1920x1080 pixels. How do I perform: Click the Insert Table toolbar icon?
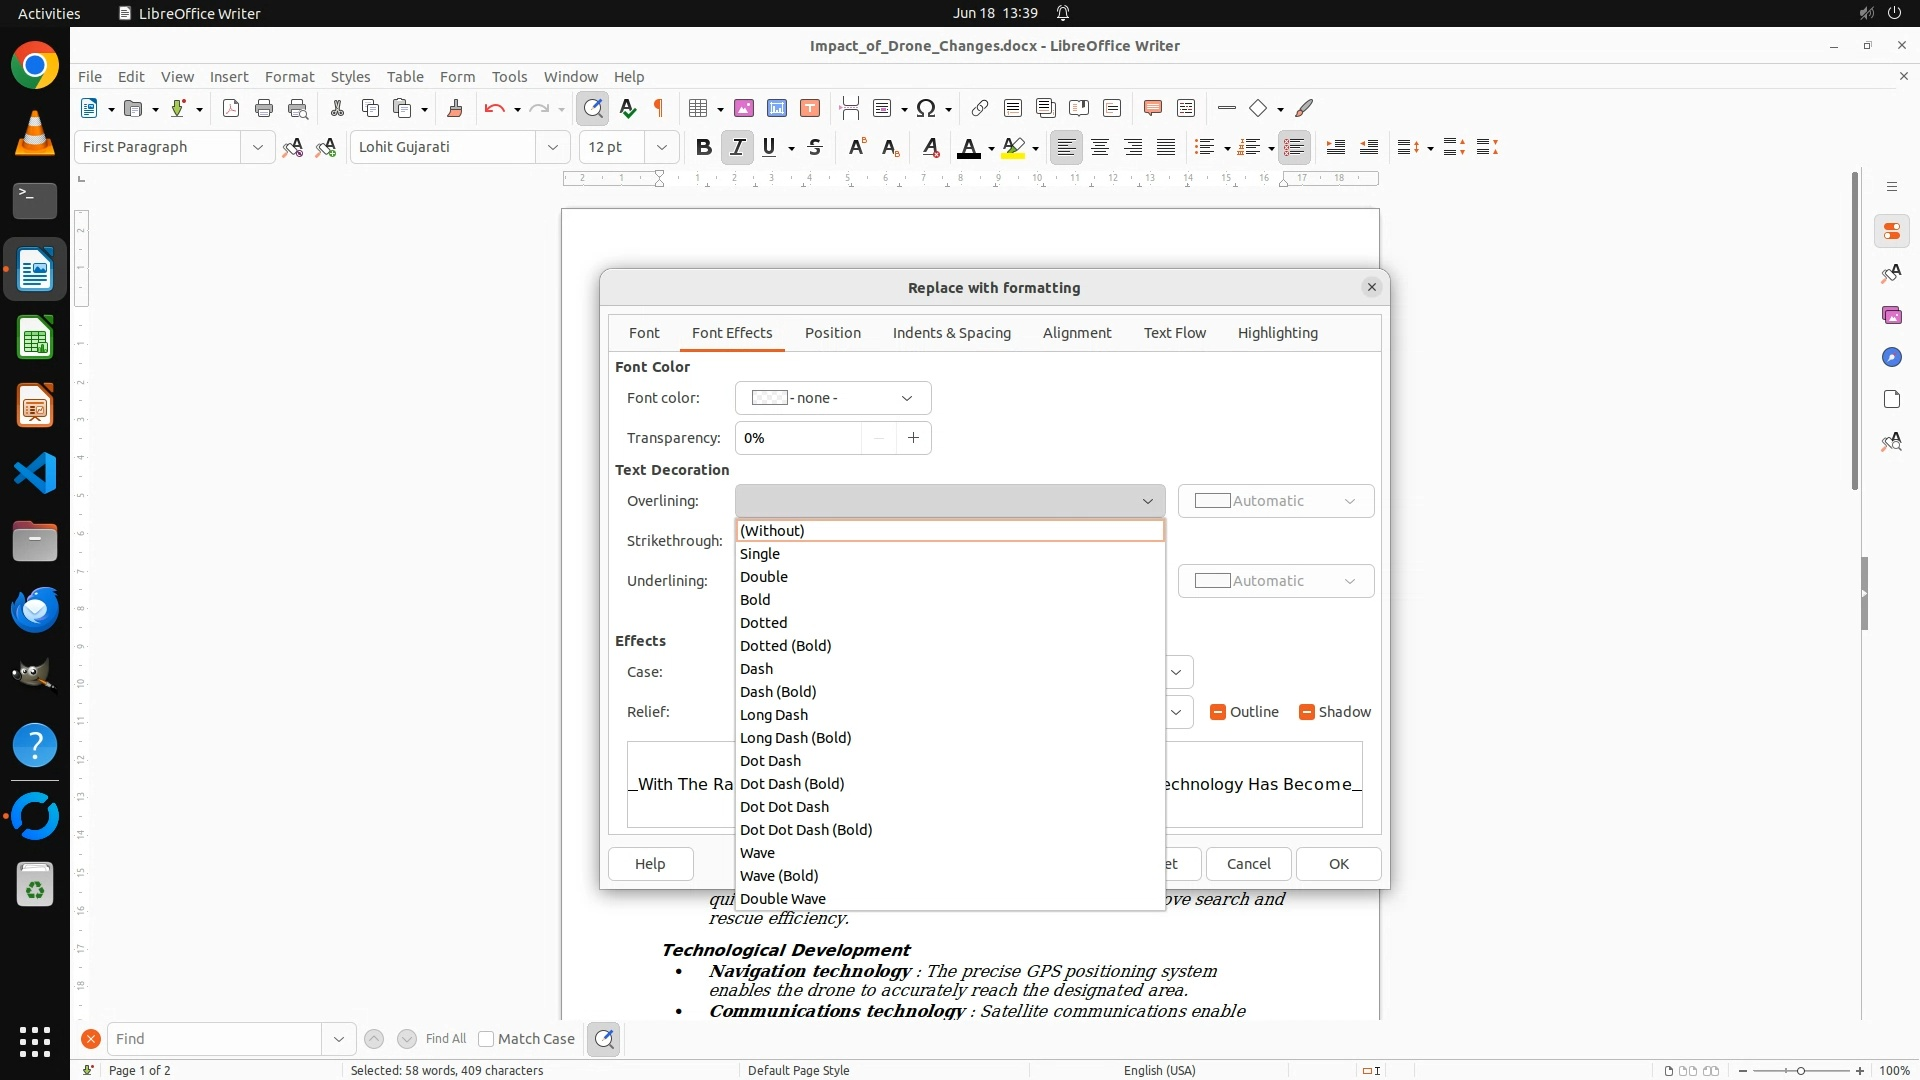click(699, 108)
